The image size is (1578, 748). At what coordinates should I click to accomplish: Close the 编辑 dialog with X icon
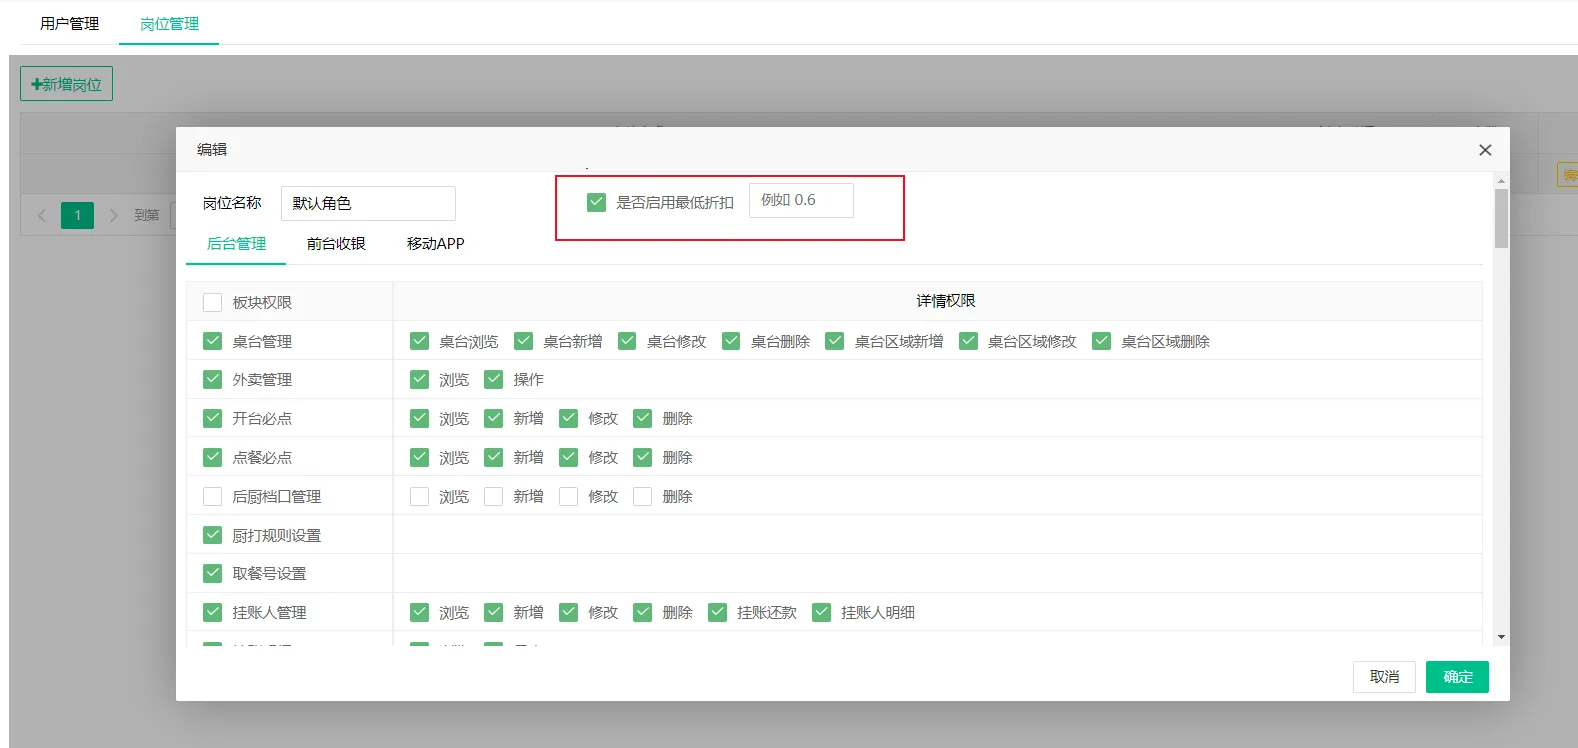tap(1485, 150)
